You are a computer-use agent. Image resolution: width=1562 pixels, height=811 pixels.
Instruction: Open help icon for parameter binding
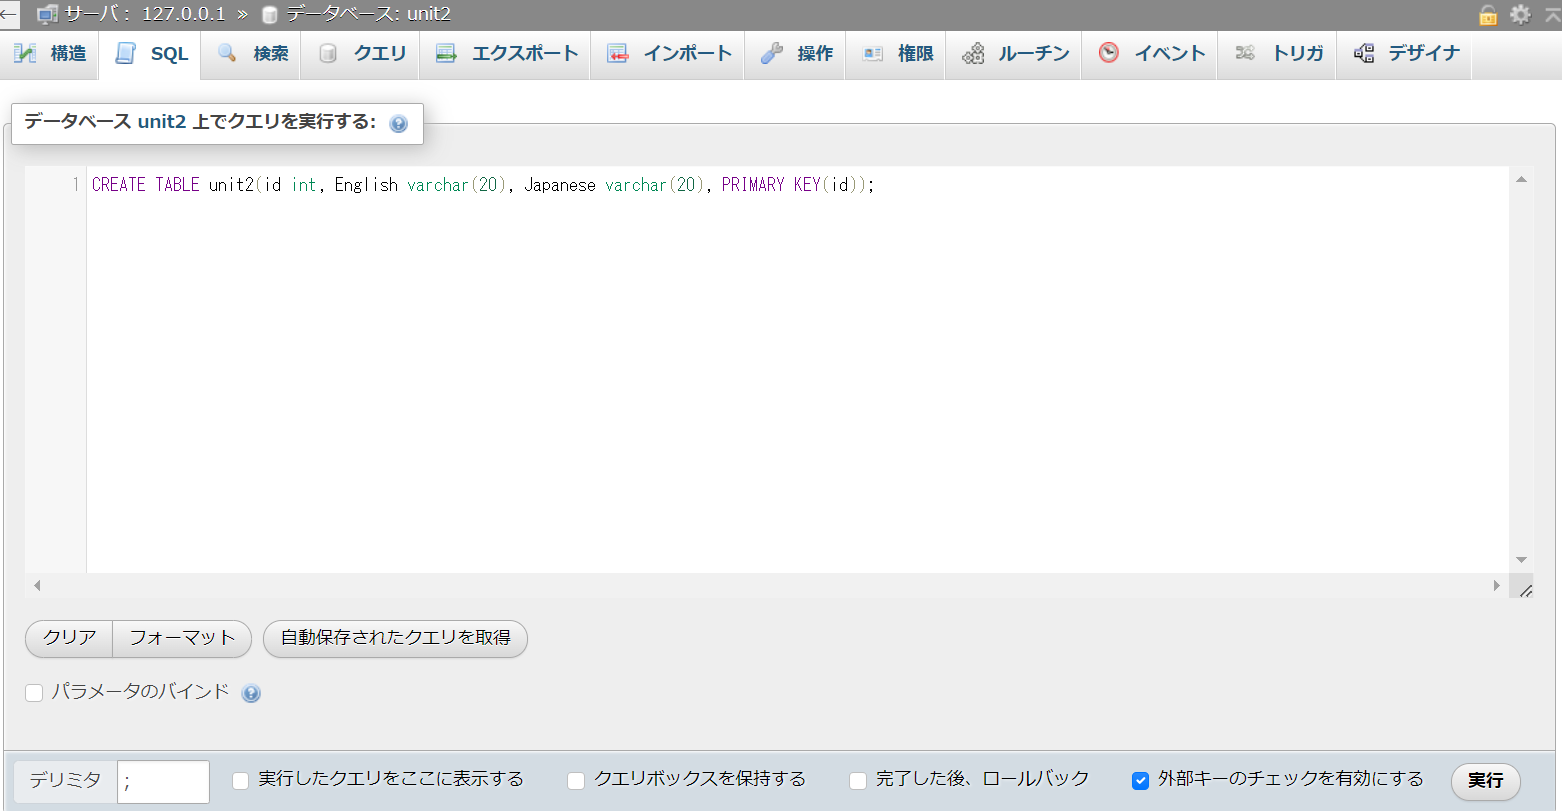(x=251, y=693)
